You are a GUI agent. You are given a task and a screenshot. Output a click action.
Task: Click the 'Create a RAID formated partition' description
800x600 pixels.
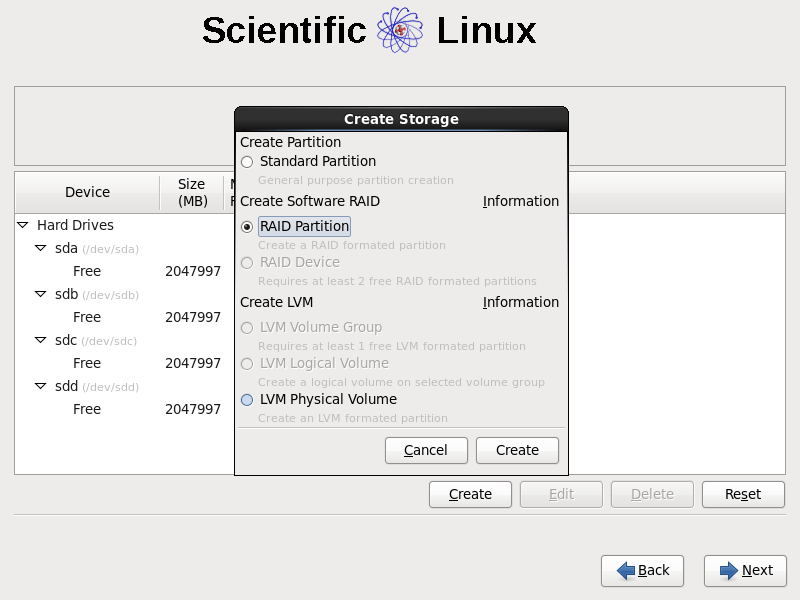point(352,245)
